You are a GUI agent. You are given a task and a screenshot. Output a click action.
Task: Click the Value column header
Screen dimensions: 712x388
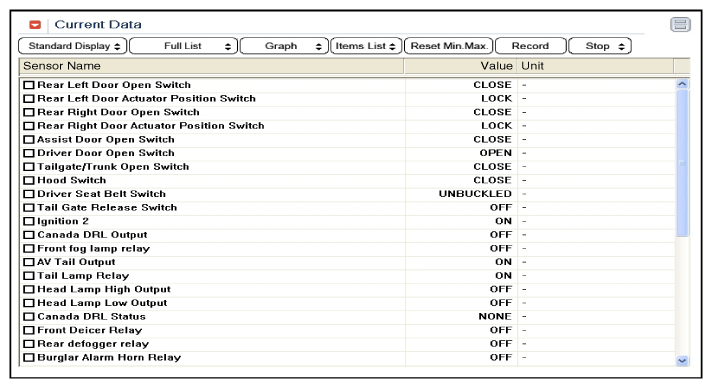pyautogui.click(x=460, y=66)
